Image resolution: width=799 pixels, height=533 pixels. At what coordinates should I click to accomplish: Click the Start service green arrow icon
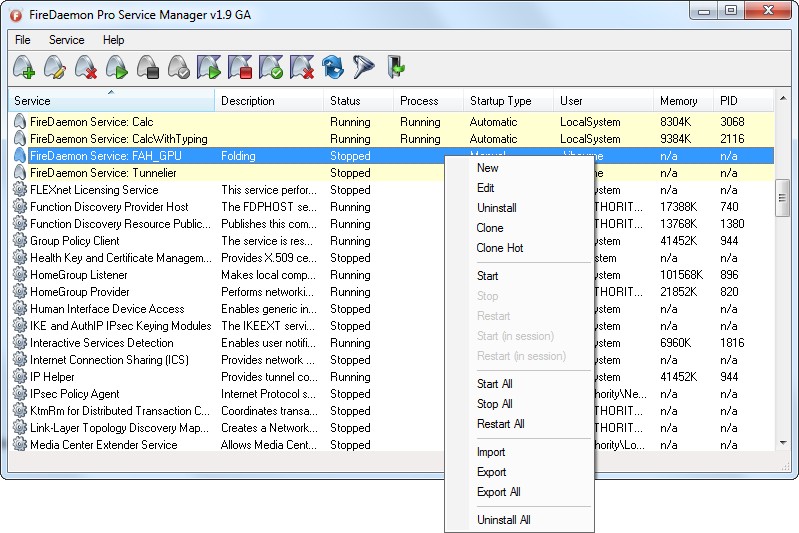(117, 68)
